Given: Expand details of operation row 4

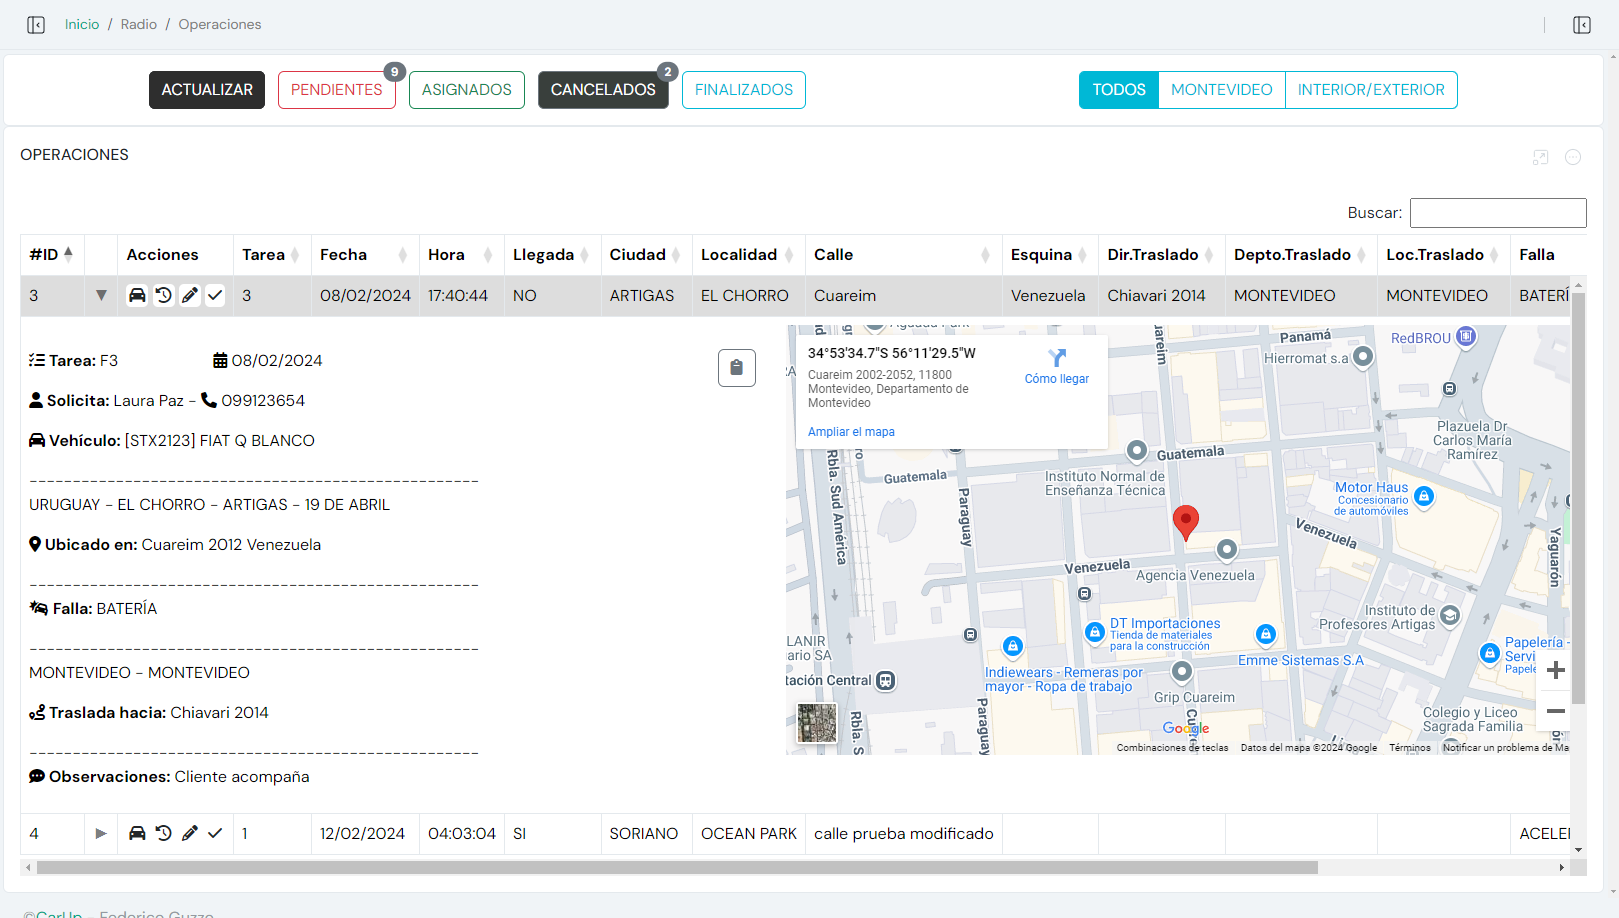Looking at the screenshot, I should tap(101, 833).
